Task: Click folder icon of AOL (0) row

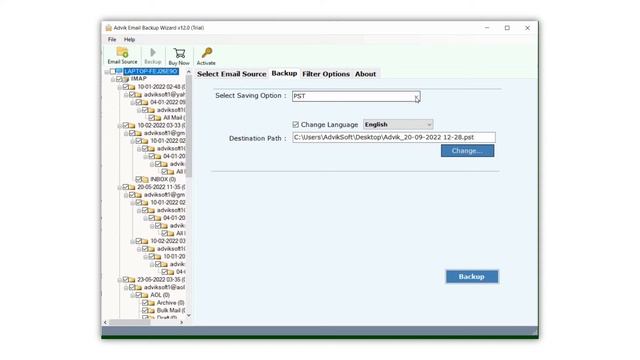Action: pos(145,295)
